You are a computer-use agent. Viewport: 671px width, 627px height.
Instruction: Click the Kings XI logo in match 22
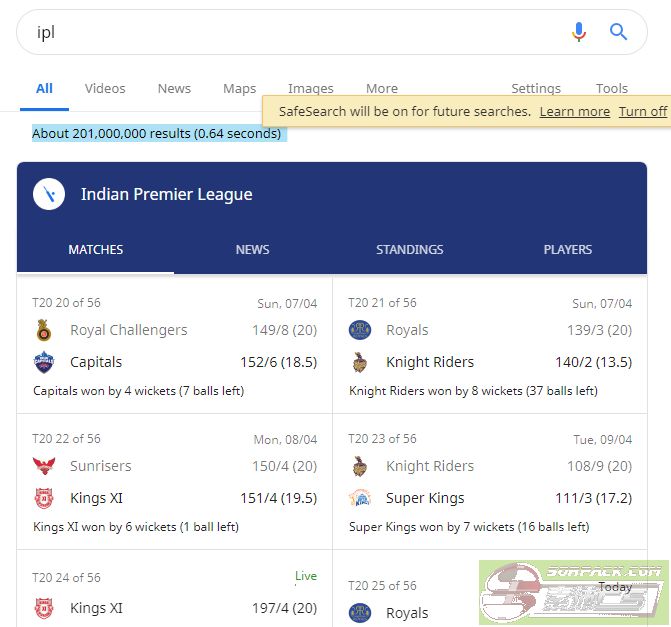pyautogui.click(x=43, y=498)
